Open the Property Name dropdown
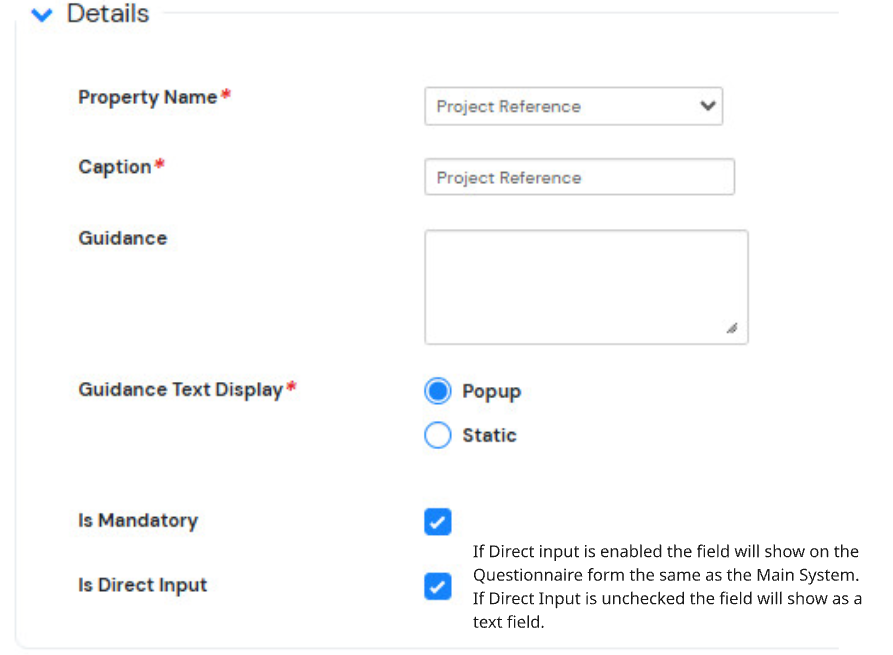Screen dimensions: 893x655 point(574,106)
